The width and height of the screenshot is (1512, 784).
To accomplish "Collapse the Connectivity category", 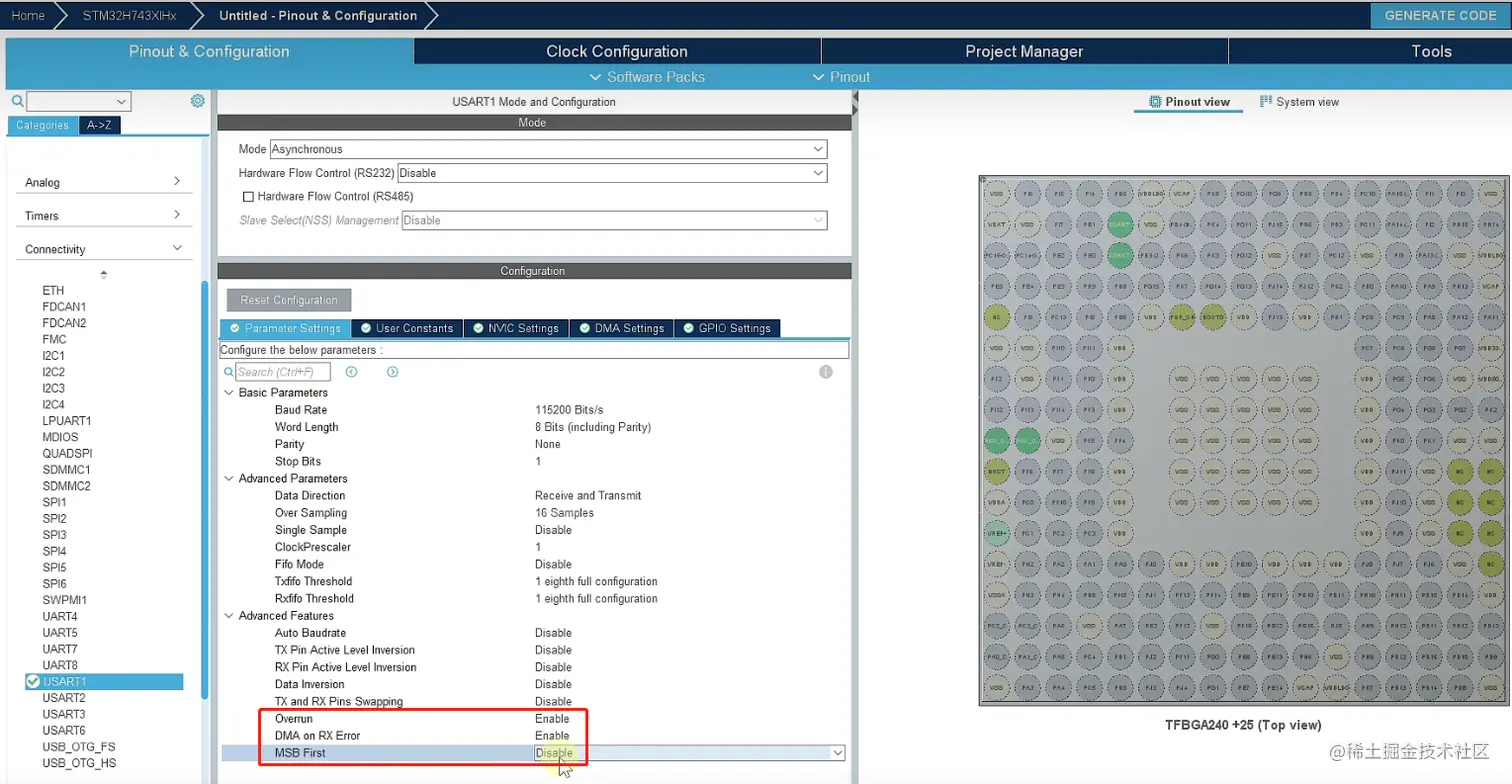I will click(103, 249).
